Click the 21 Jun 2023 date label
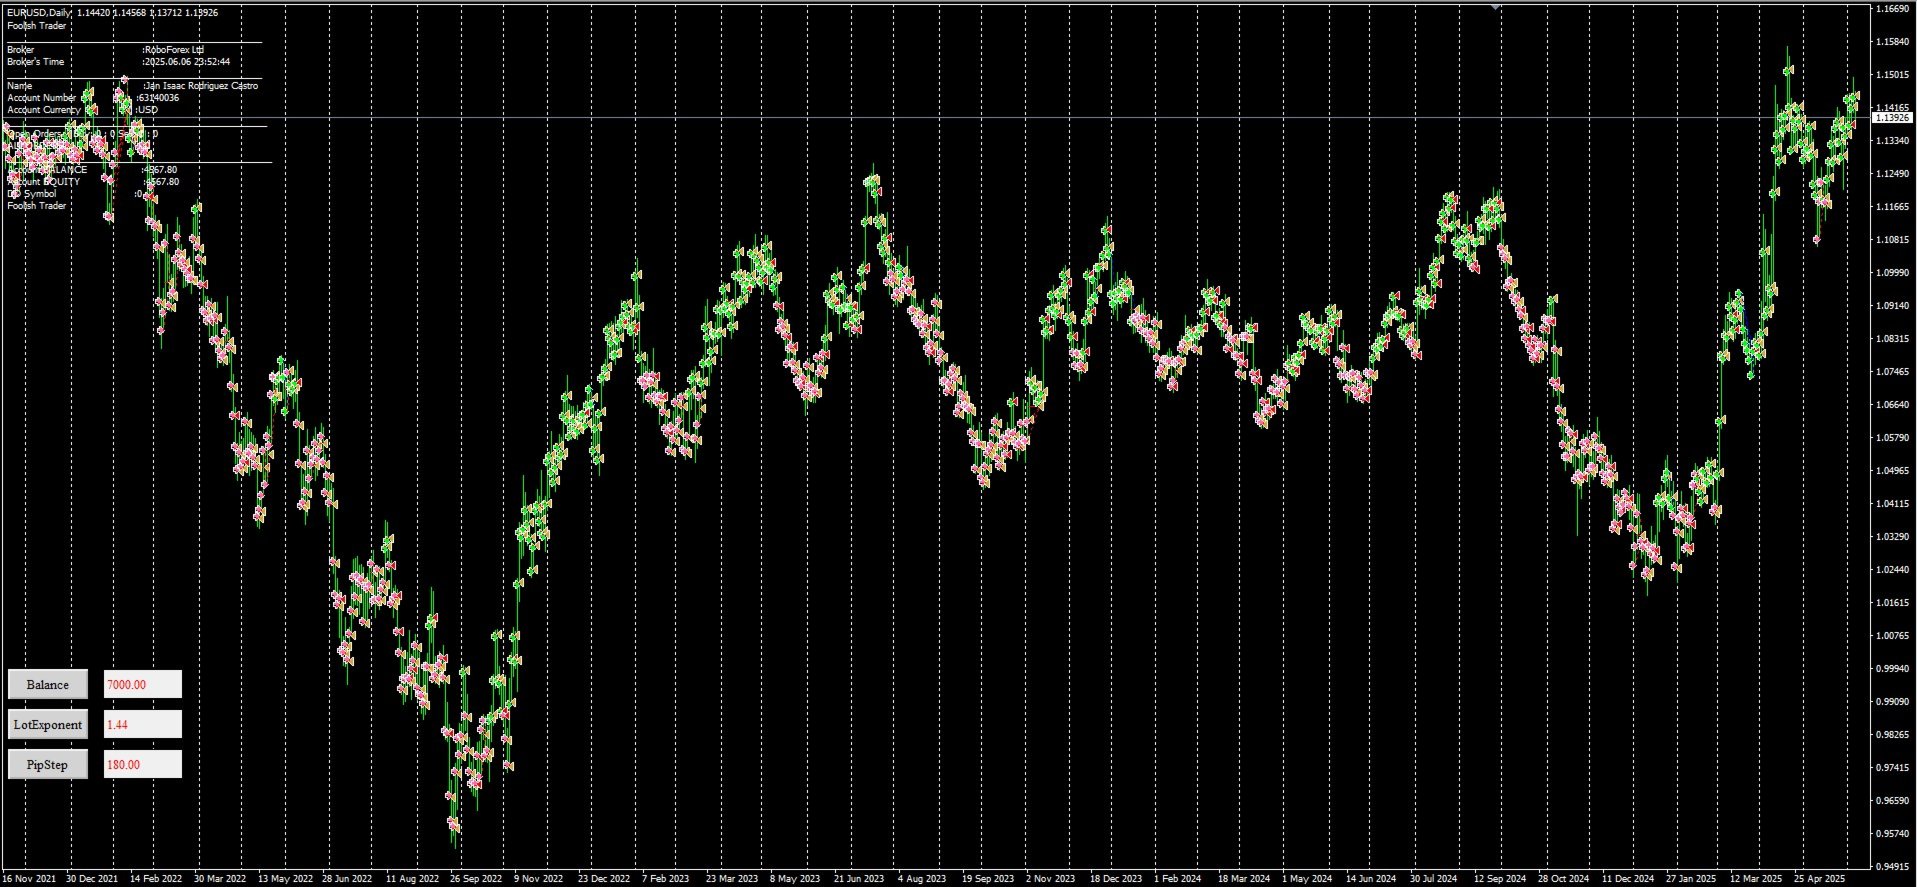The image size is (1917, 887). [860, 879]
